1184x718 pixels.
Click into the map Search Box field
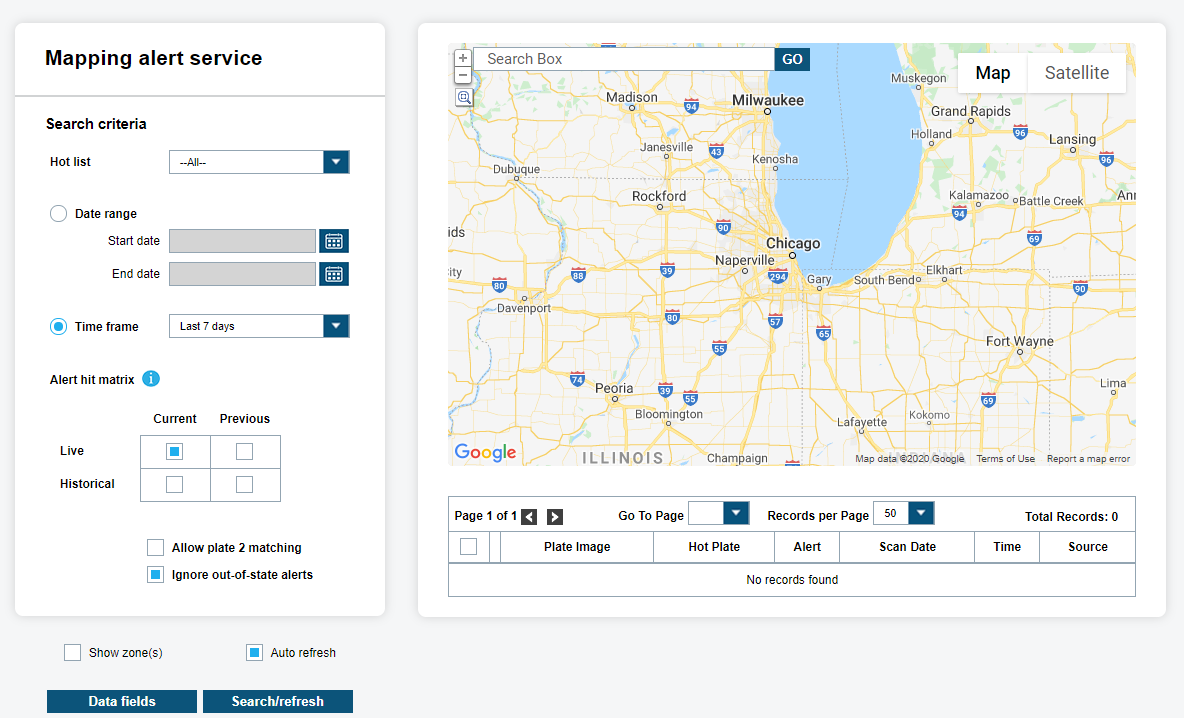point(624,59)
